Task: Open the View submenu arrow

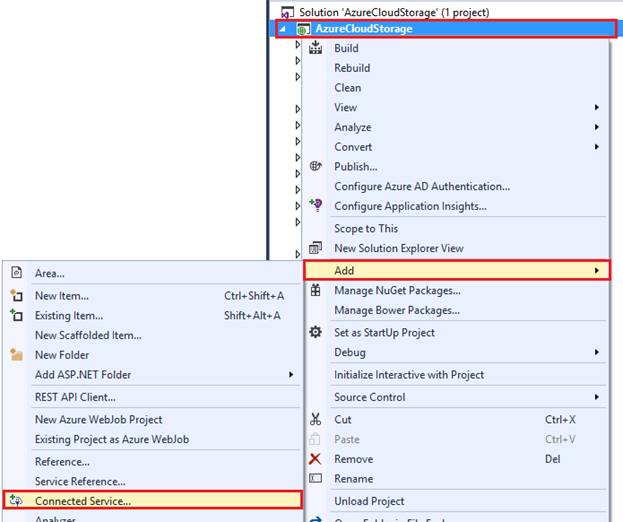Action: click(x=596, y=107)
